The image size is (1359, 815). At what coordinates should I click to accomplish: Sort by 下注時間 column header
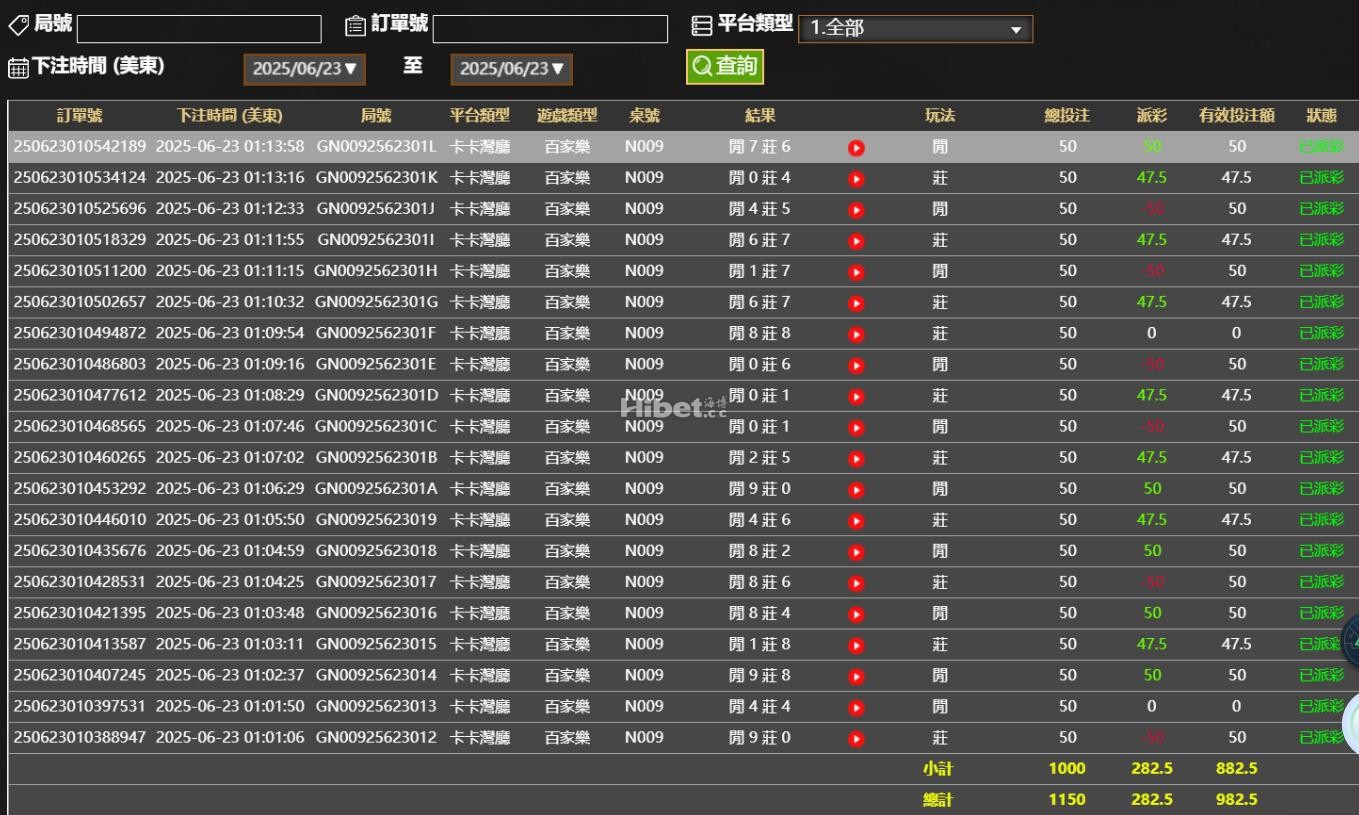(229, 116)
